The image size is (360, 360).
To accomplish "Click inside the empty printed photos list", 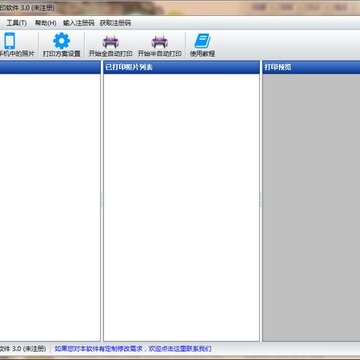I will tap(181, 207).
